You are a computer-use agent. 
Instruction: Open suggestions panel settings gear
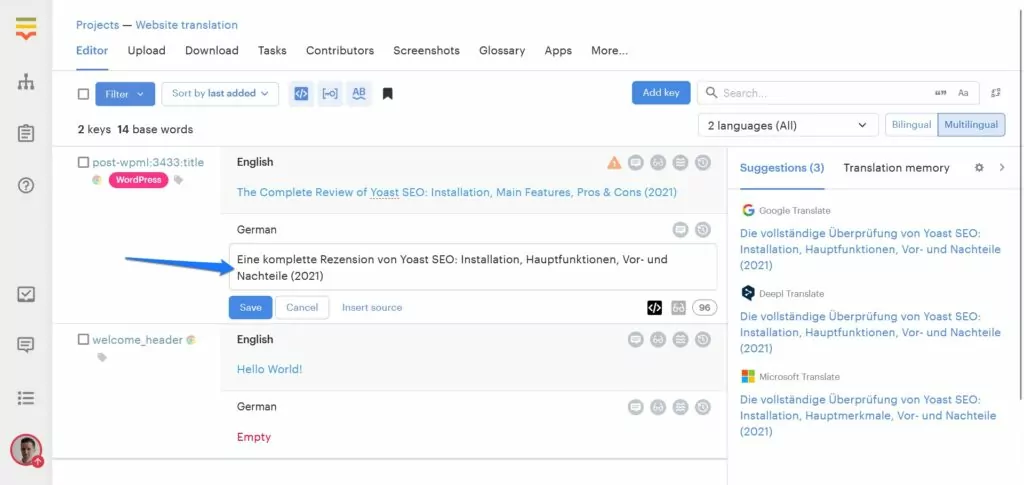click(x=979, y=168)
